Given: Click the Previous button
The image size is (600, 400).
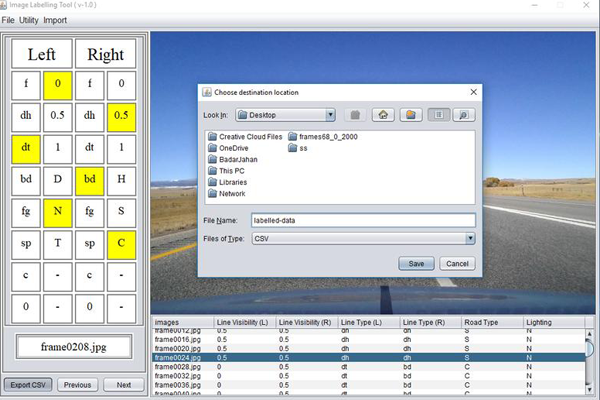Looking at the screenshot, I should point(77,385).
